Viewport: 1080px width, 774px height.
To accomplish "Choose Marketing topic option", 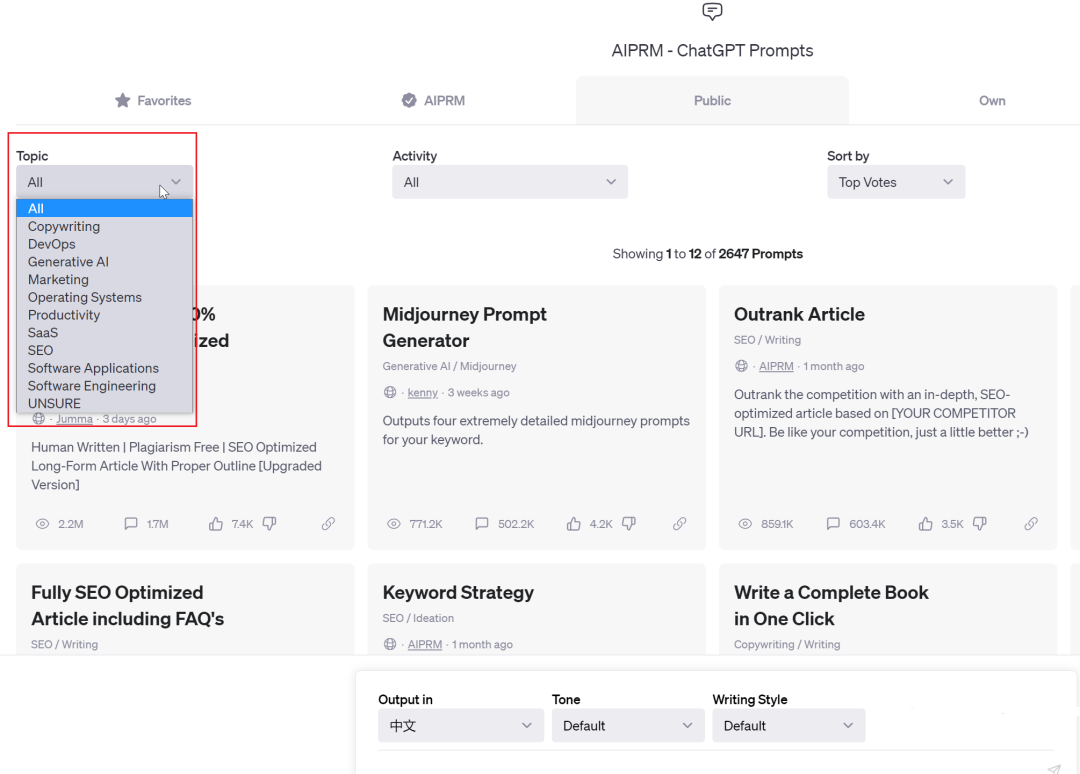I will pyautogui.click(x=105, y=280).
